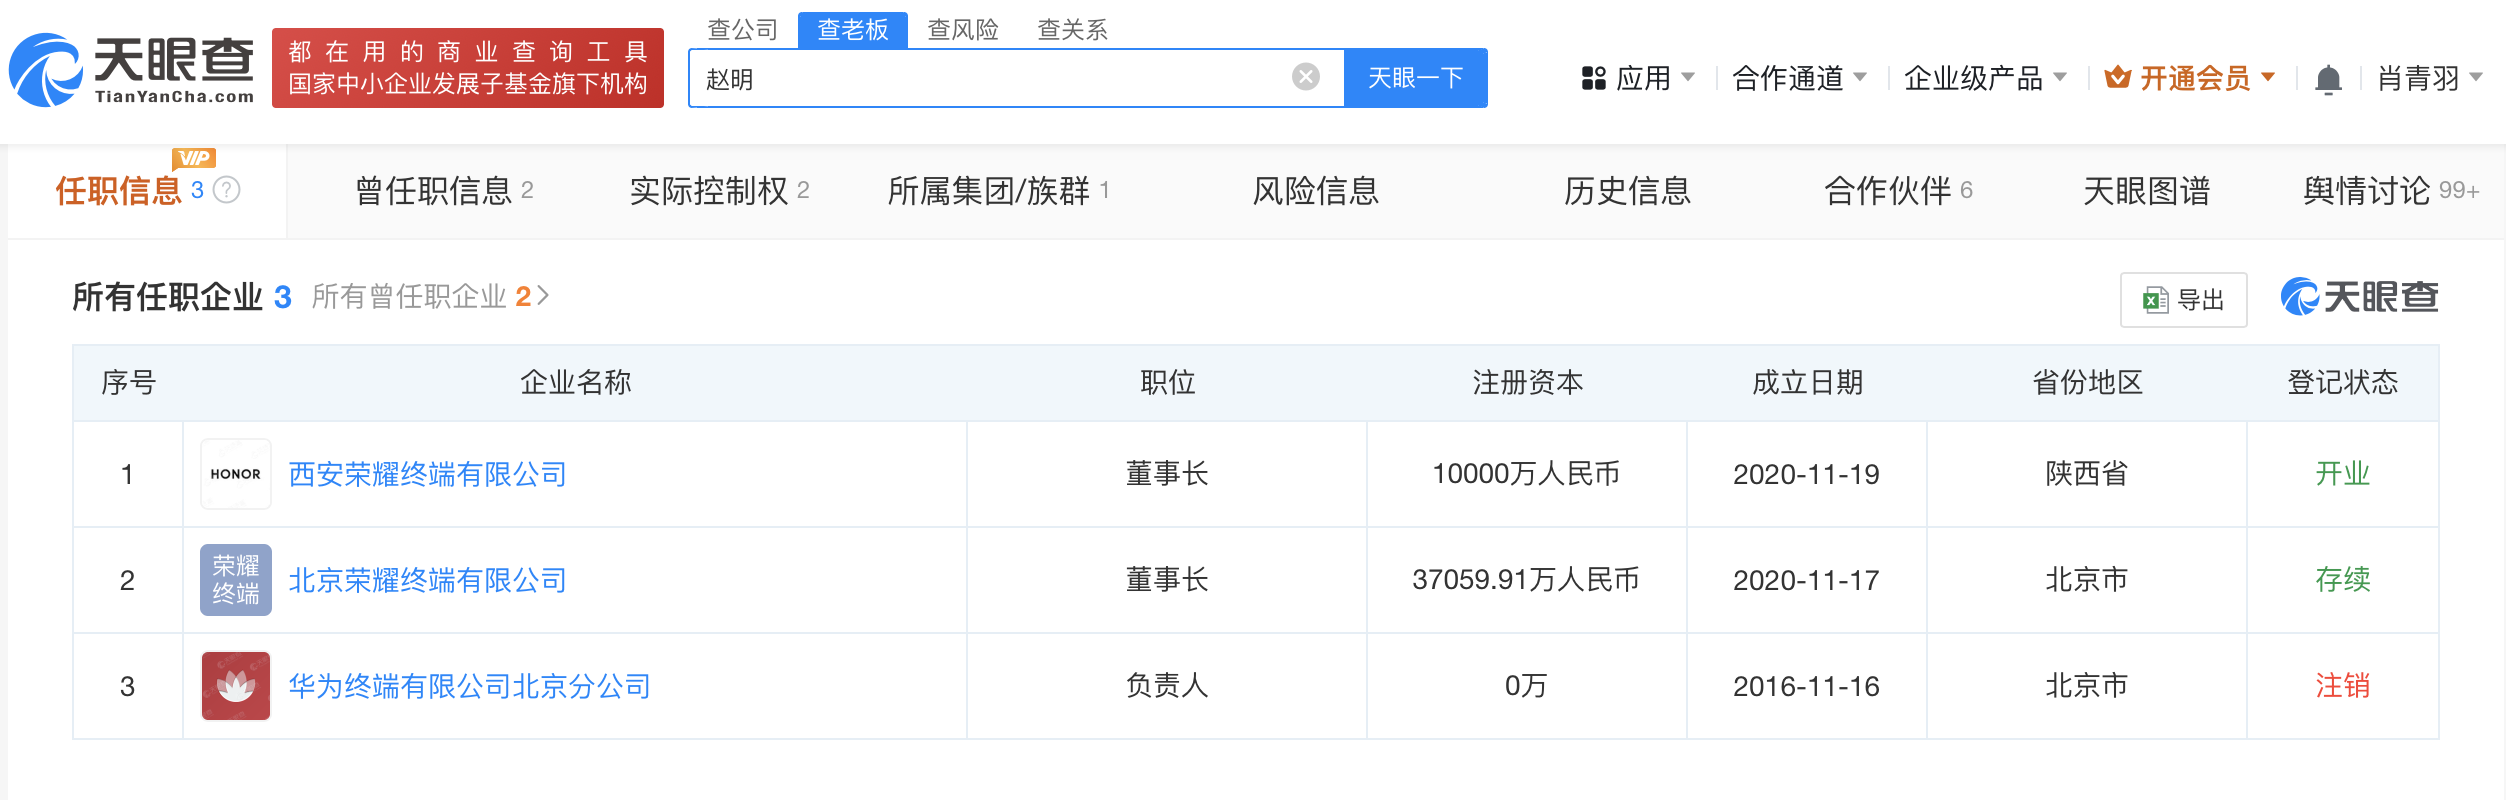Select the 曾任职信息 tab
The height and width of the screenshot is (800, 2506).
tap(444, 191)
